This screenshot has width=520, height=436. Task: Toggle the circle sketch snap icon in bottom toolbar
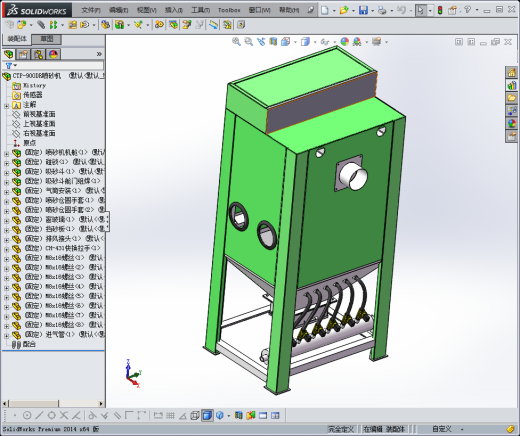point(27,415)
